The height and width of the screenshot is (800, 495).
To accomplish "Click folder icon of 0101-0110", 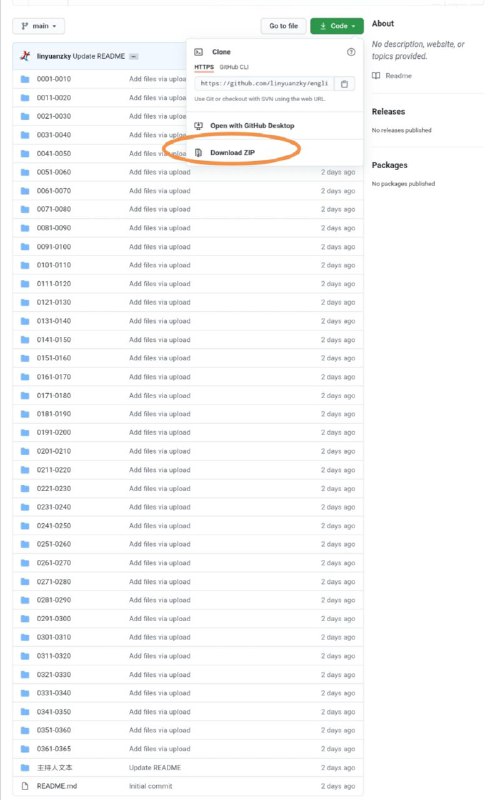I will [24, 265].
